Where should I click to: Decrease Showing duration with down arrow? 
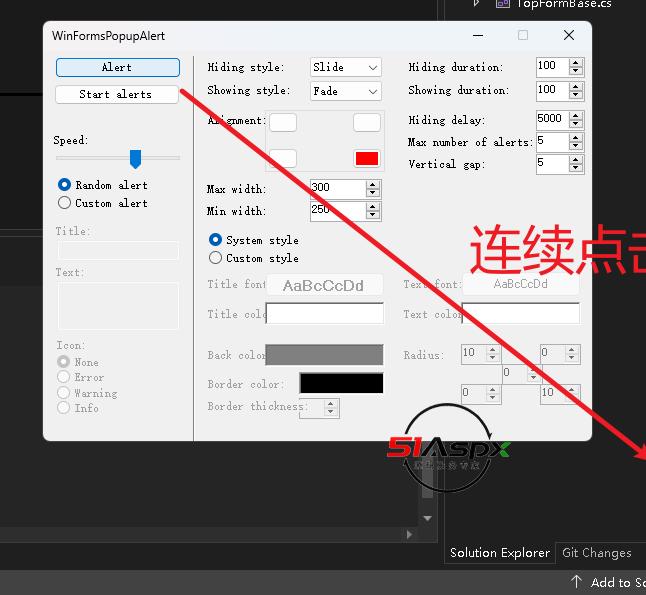576,95
